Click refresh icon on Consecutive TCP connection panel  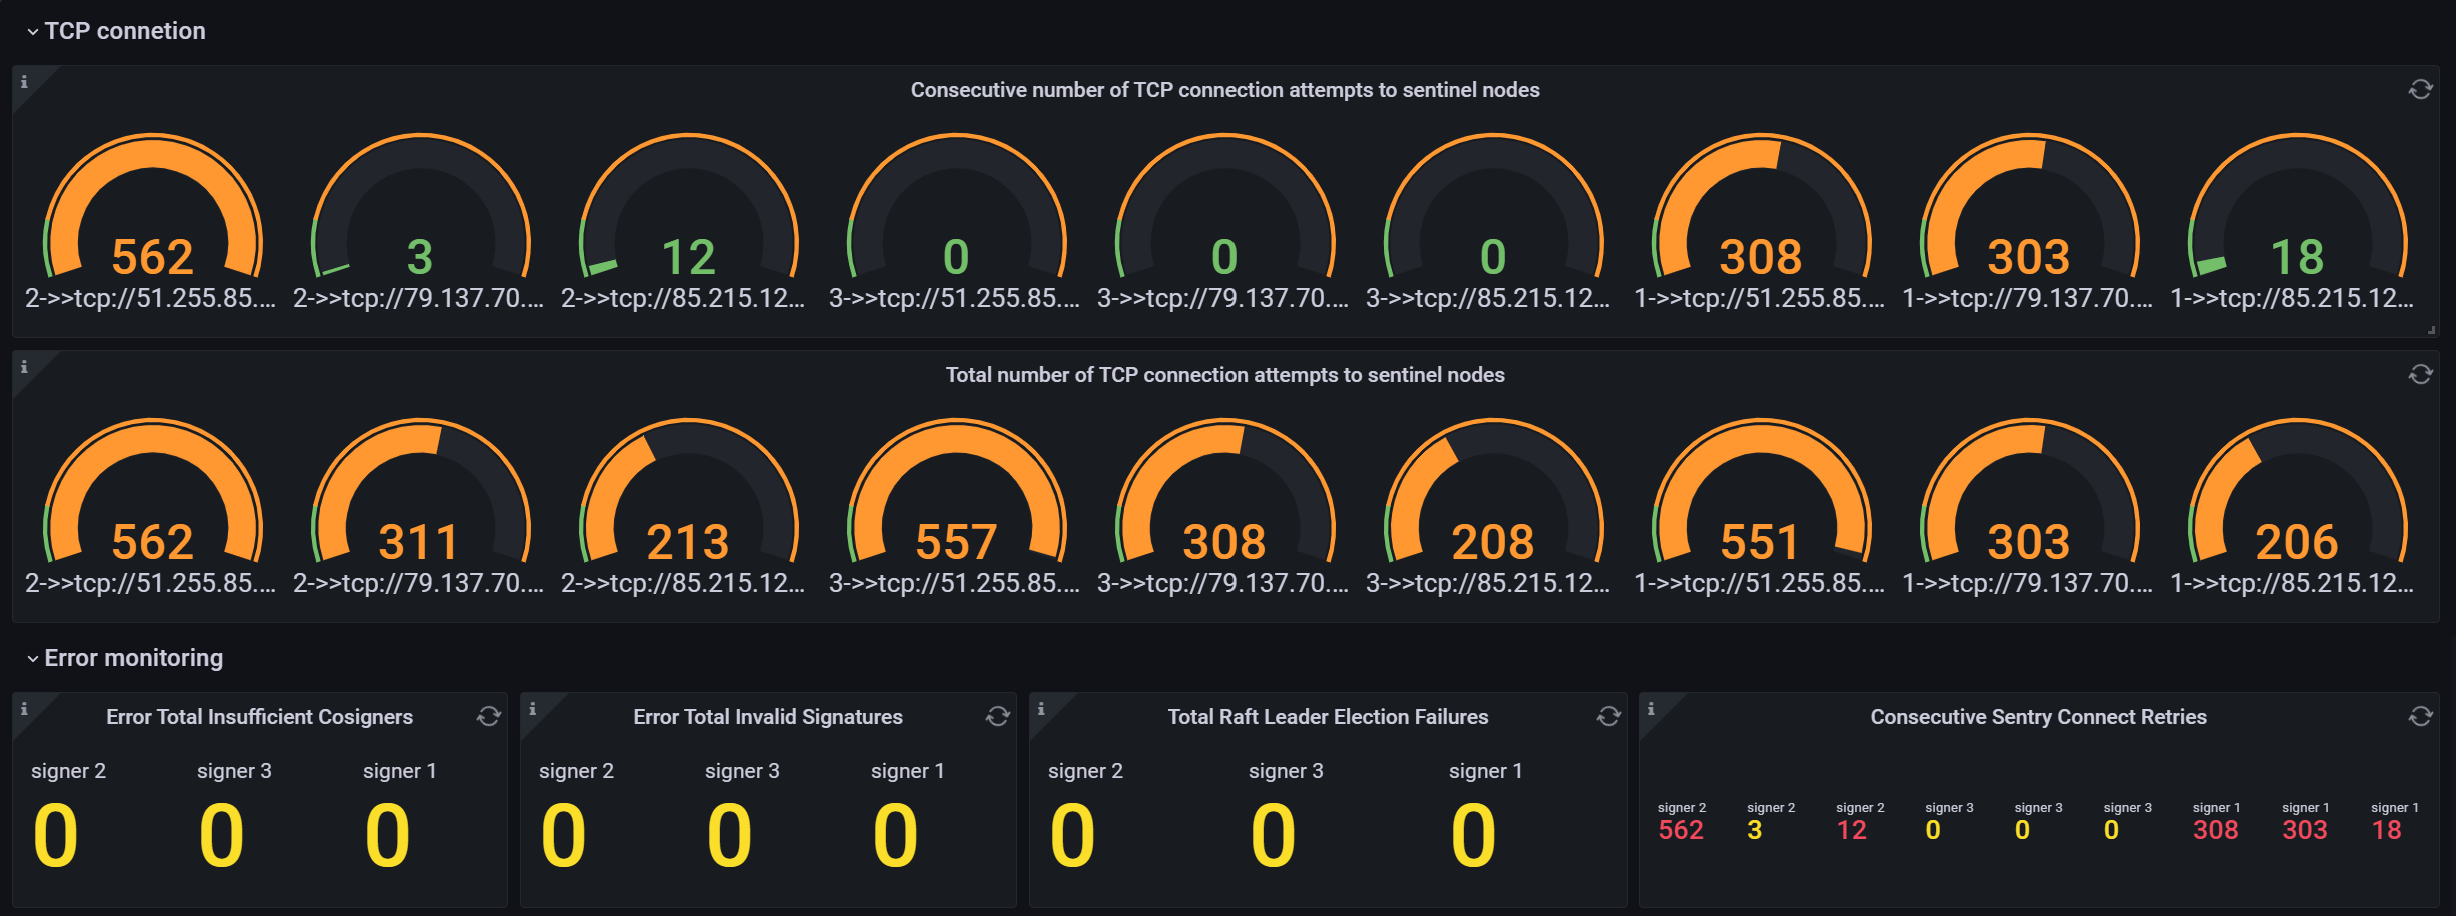[2420, 89]
